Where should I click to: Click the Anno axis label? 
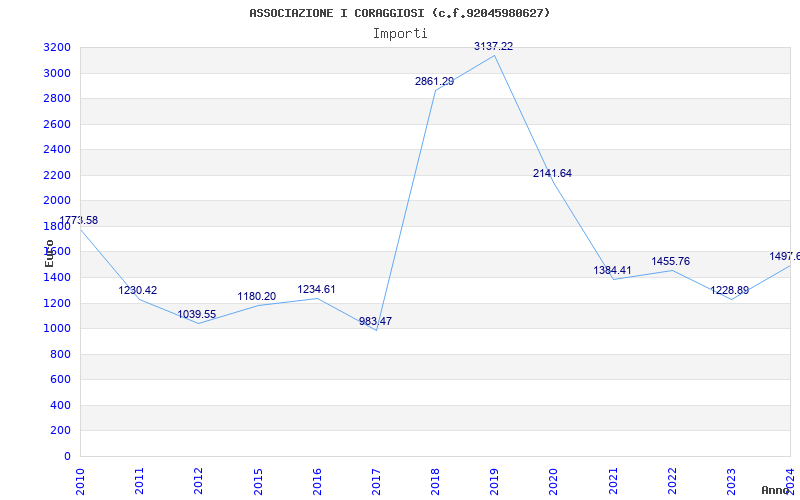pyautogui.click(x=775, y=490)
